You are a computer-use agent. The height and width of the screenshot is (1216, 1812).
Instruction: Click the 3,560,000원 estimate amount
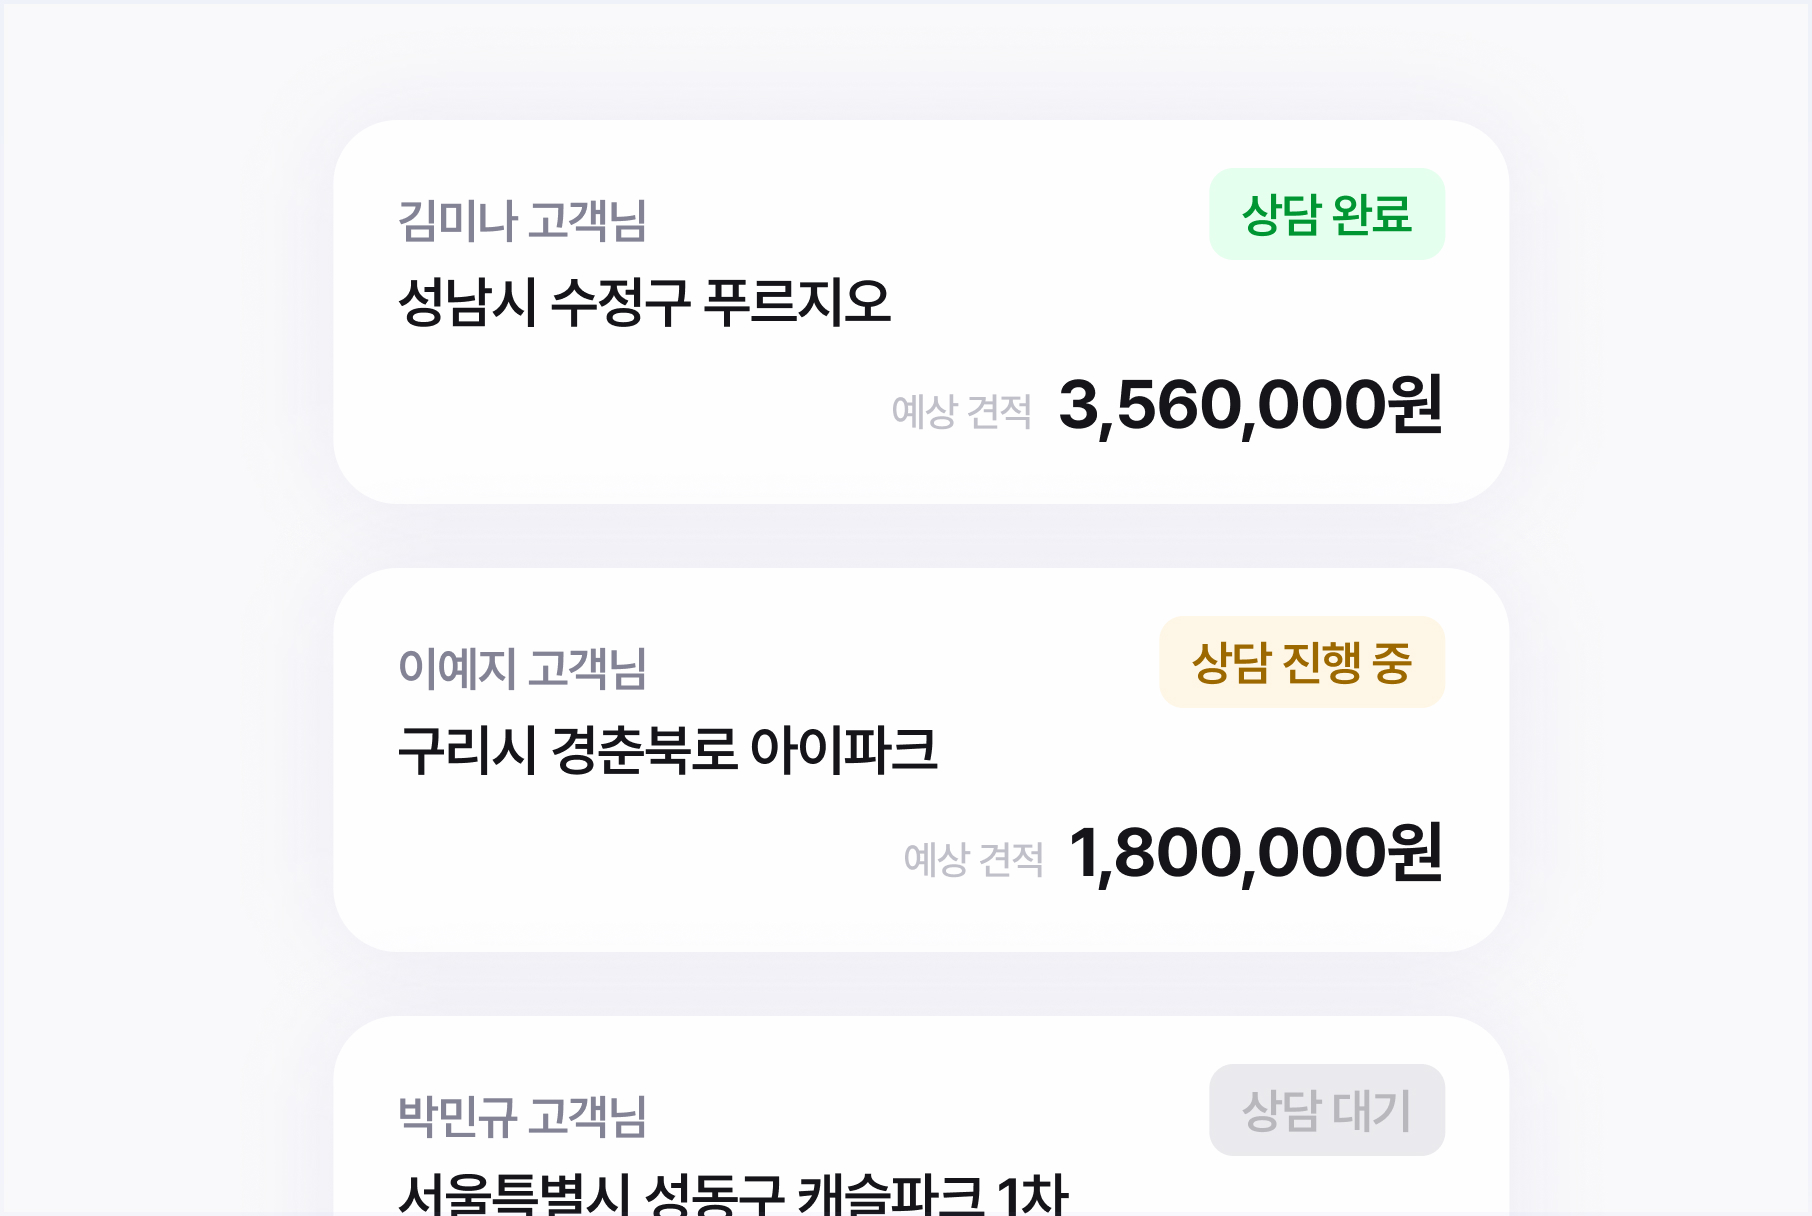tap(1250, 406)
